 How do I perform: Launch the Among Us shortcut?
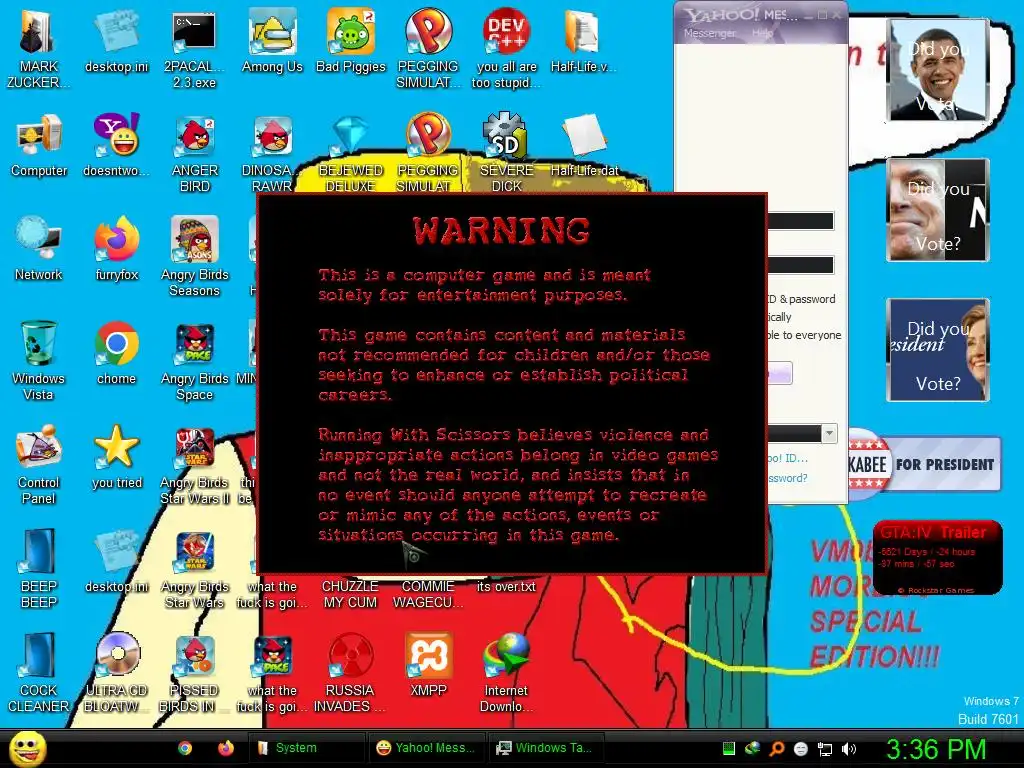coord(272,40)
